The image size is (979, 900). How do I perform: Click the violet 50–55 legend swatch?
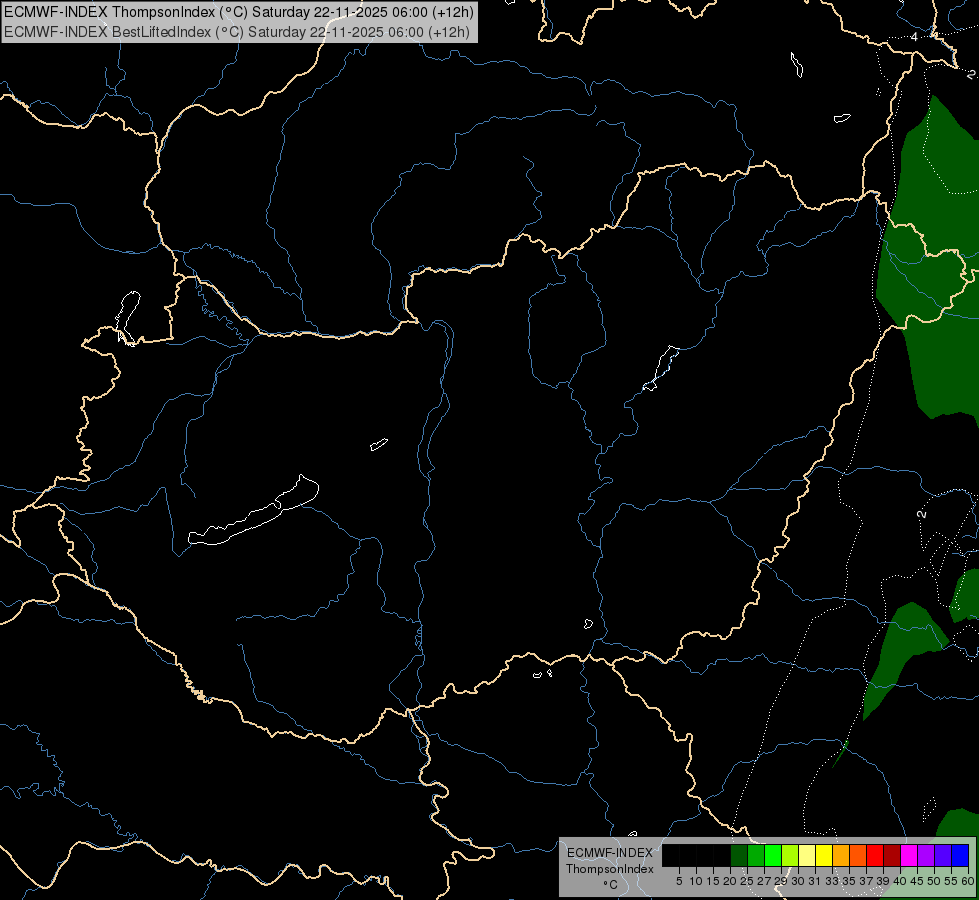(943, 855)
